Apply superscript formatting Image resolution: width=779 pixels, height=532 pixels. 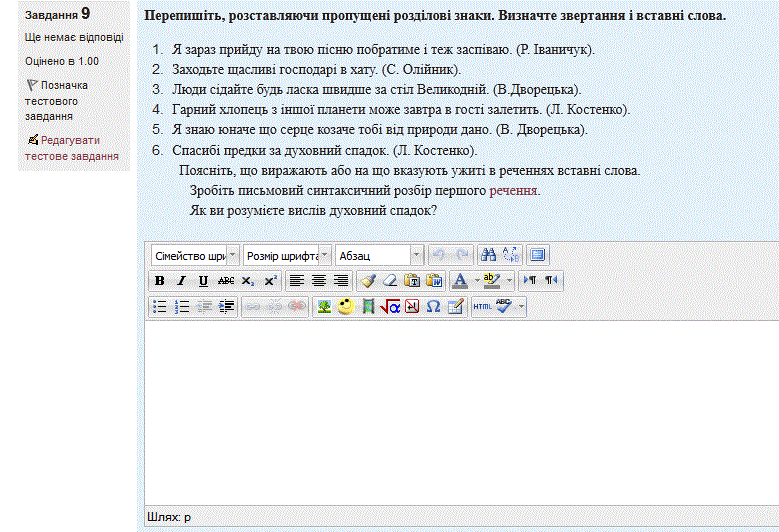pos(270,281)
